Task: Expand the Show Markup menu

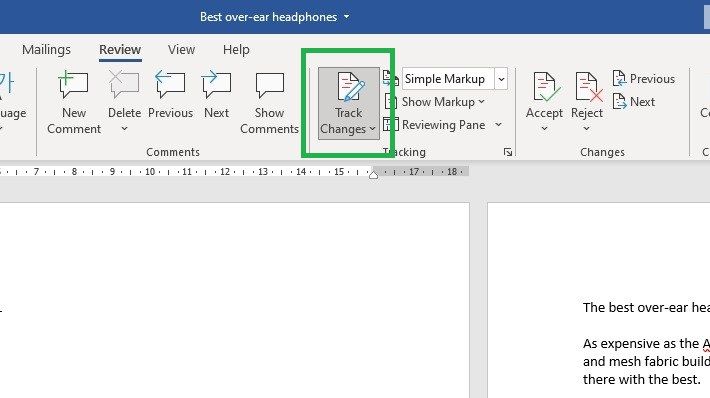Action: [x=443, y=102]
